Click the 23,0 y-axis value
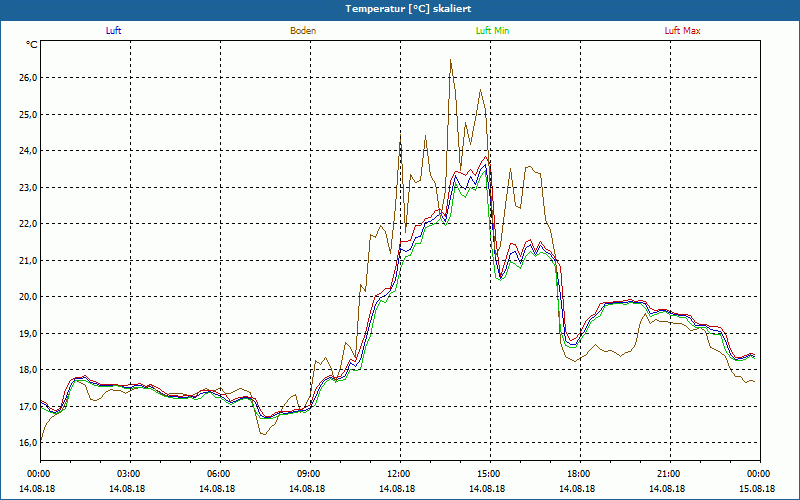The width and height of the screenshot is (800, 500). point(29,187)
